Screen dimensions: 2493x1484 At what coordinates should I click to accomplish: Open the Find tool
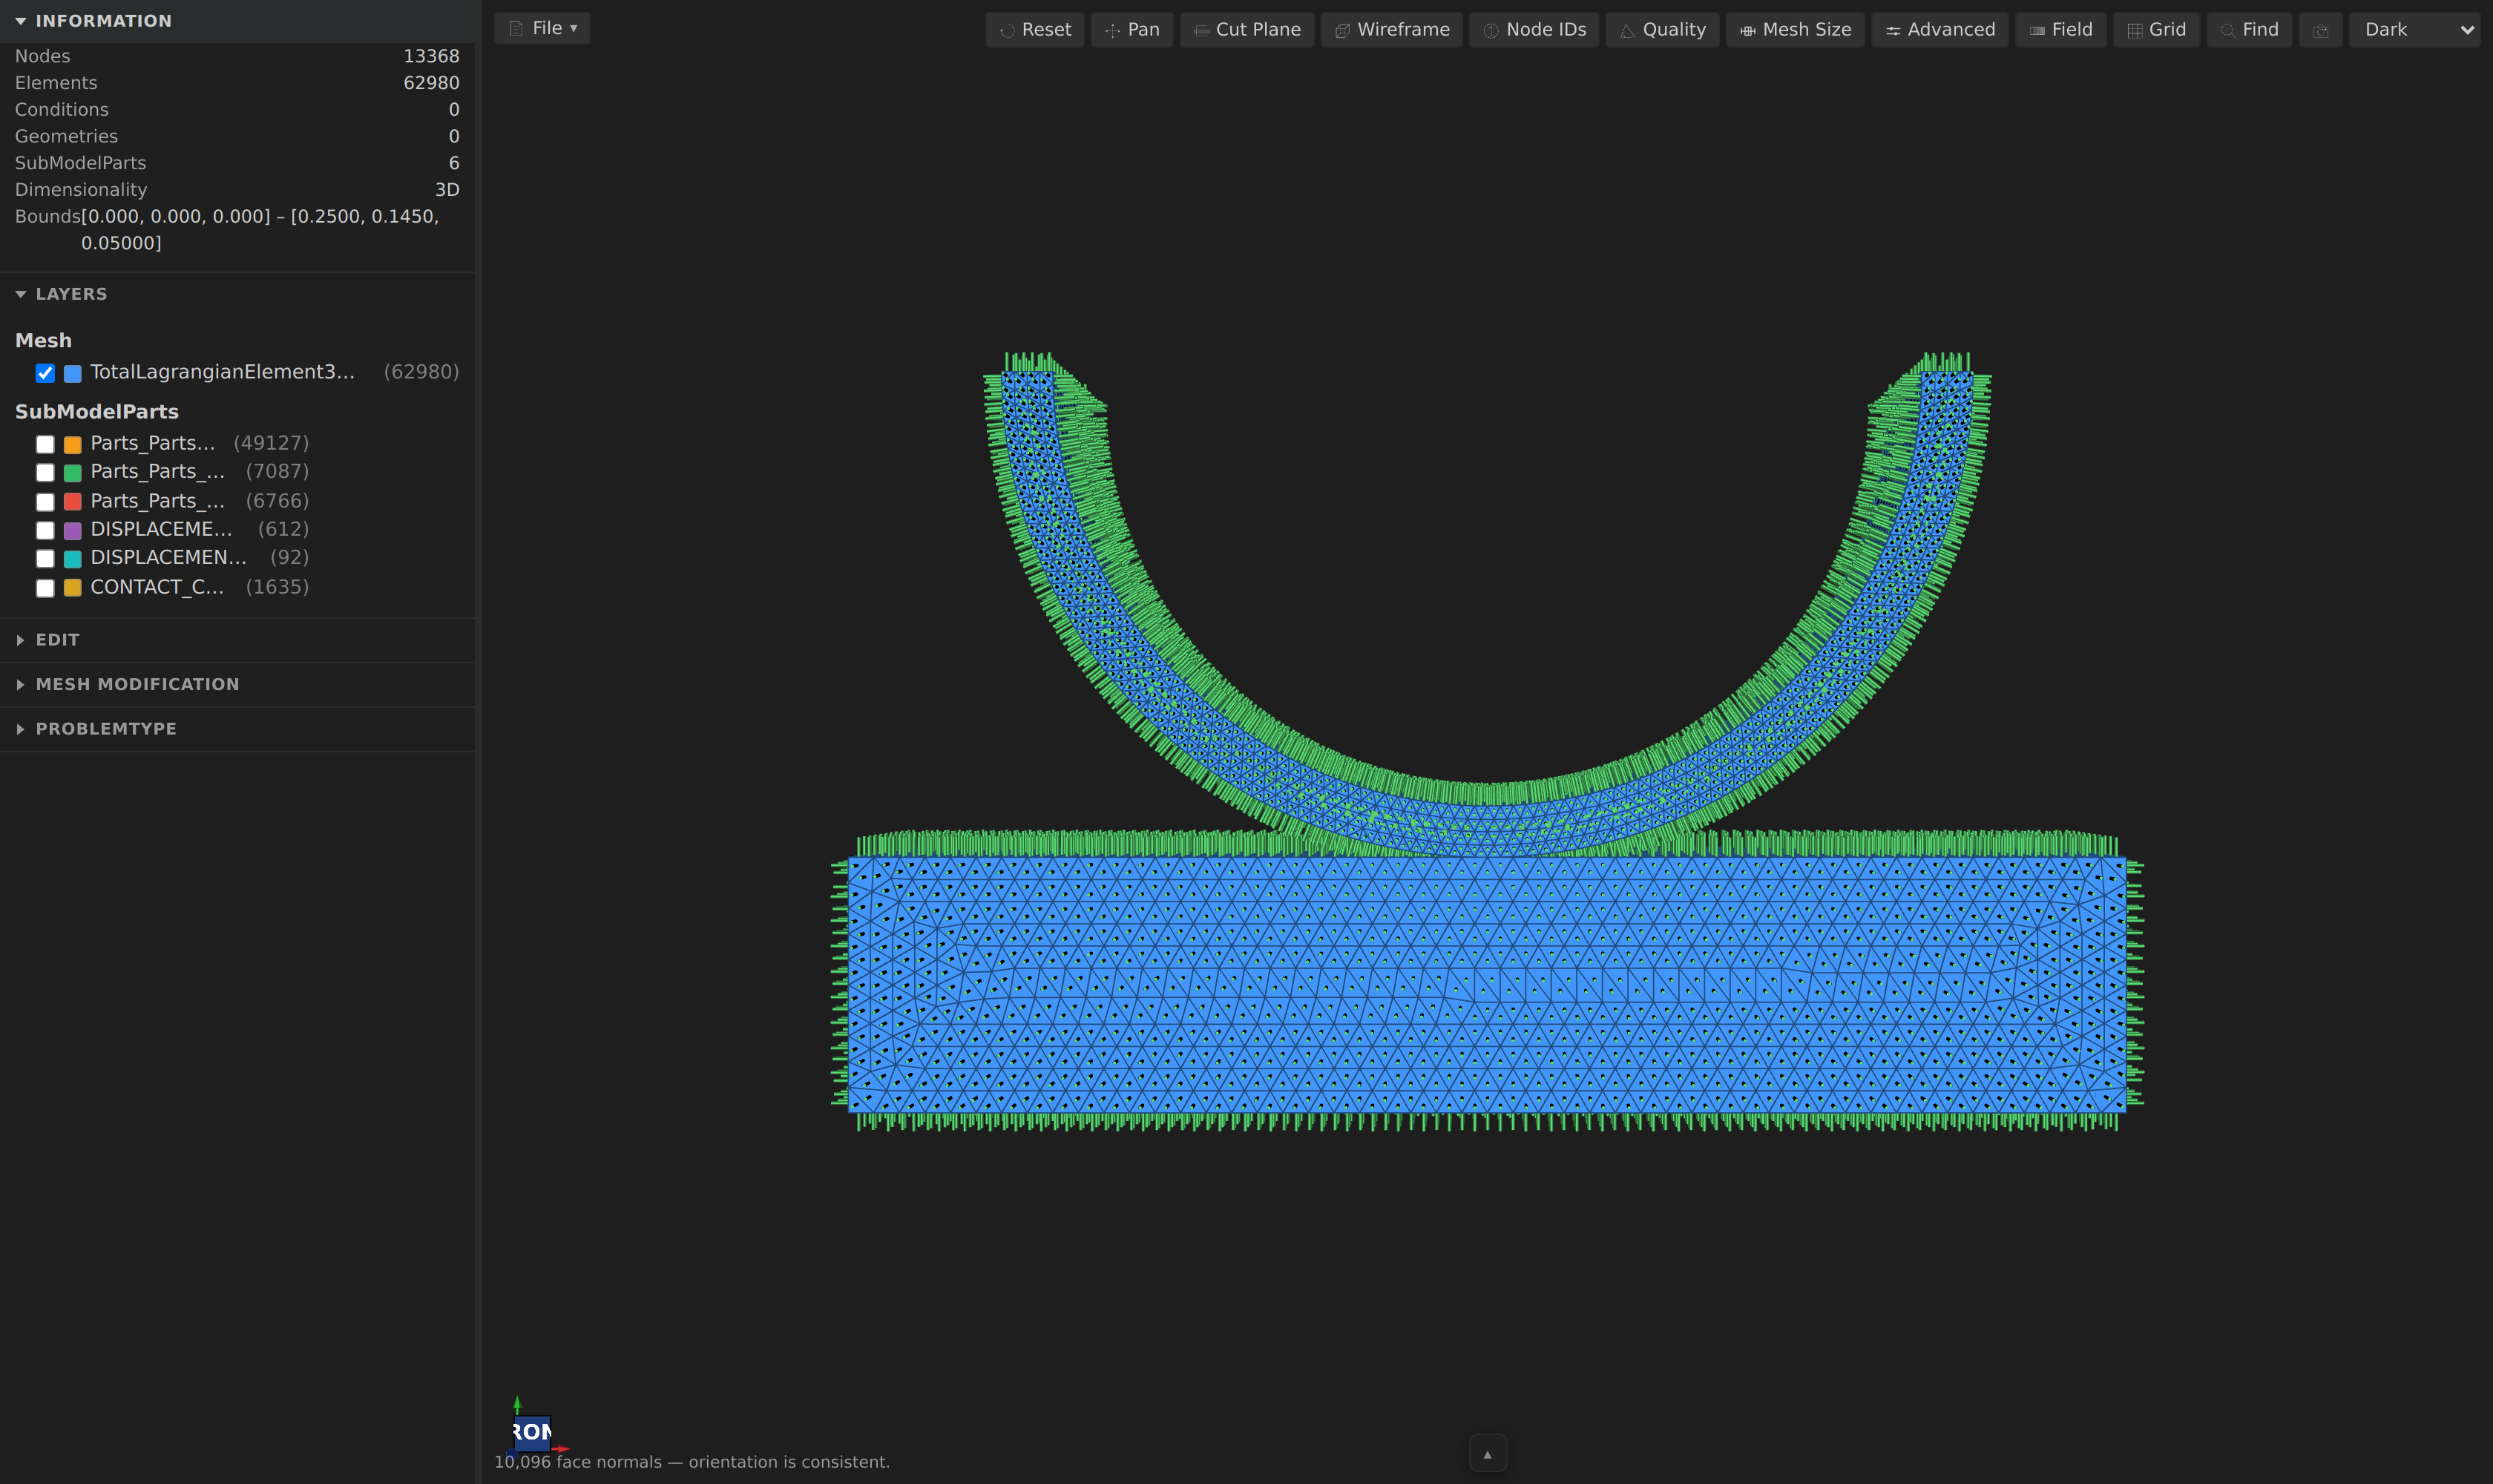pos(2249,30)
